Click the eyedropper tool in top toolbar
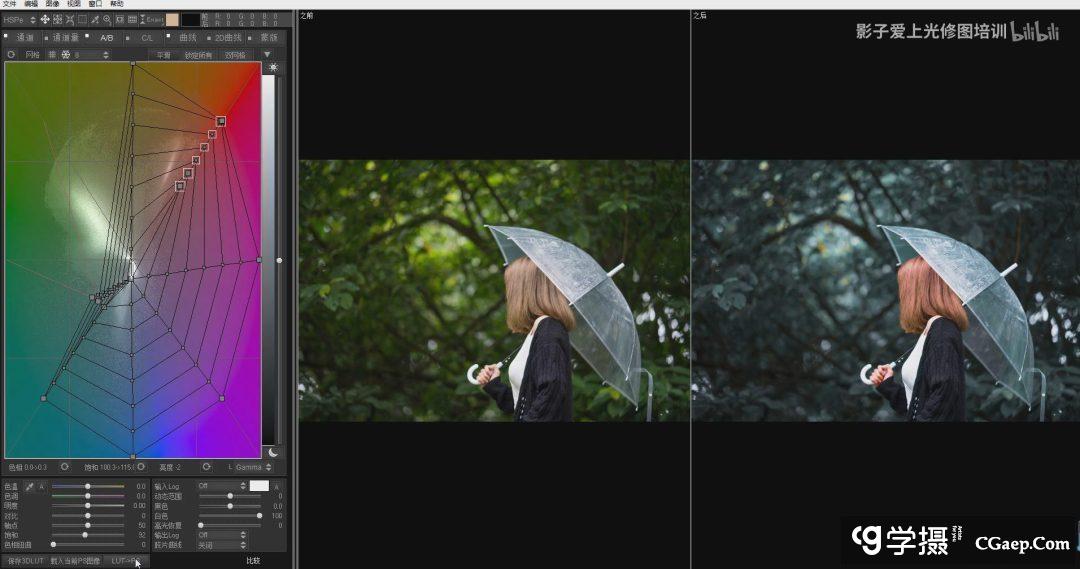This screenshot has height=569, width=1080. (95, 19)
